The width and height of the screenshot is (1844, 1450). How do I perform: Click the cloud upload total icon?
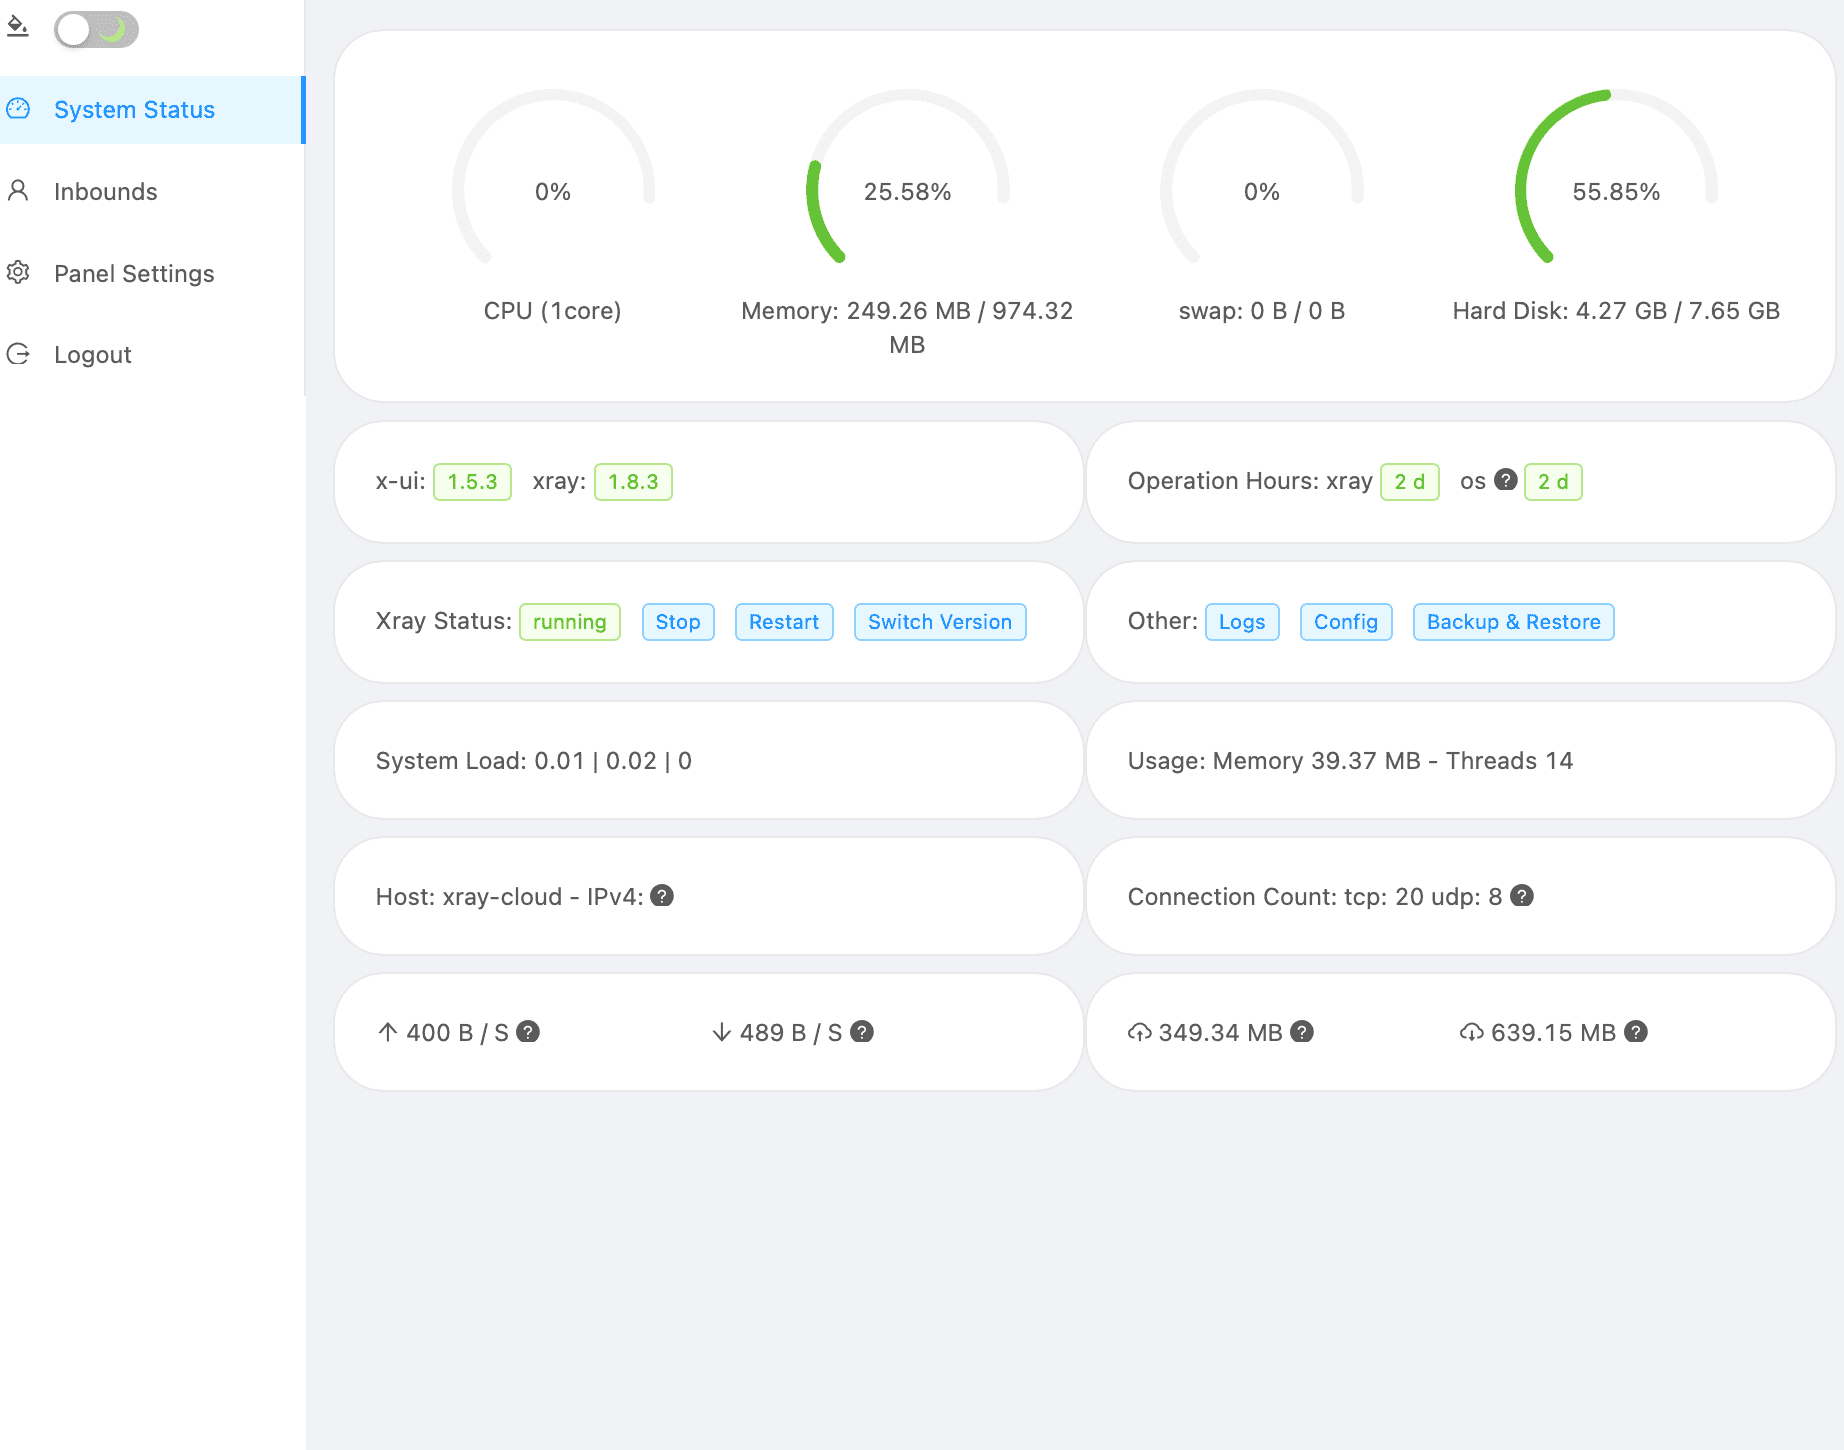(1140, 1032)
